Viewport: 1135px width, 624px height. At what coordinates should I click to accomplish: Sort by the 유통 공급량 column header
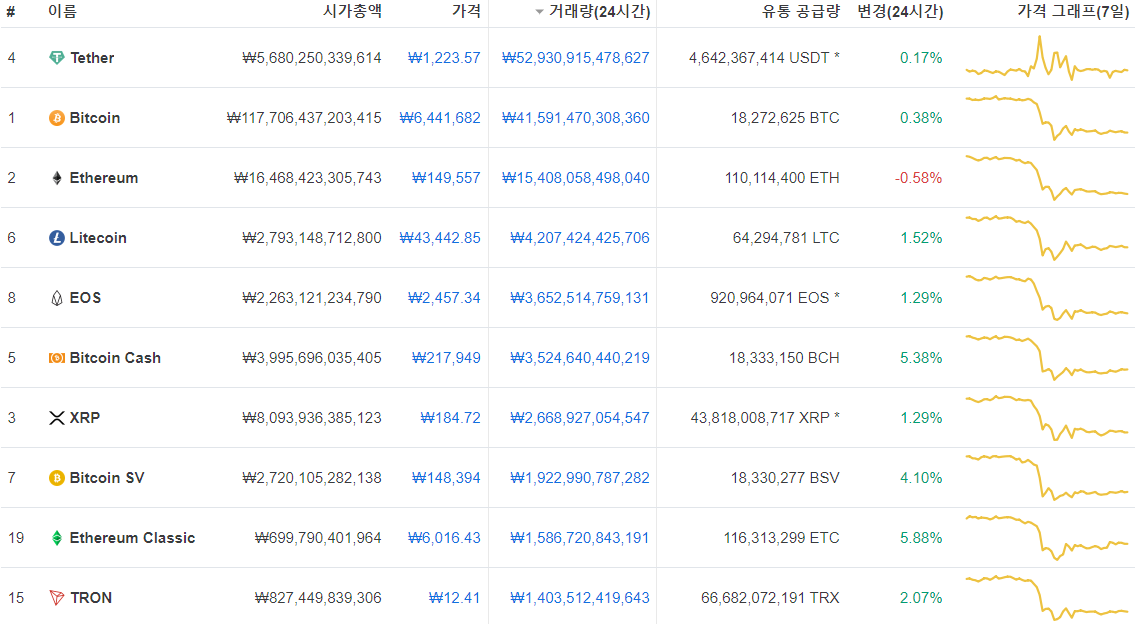pyautogui.click(x=801, y=12)
